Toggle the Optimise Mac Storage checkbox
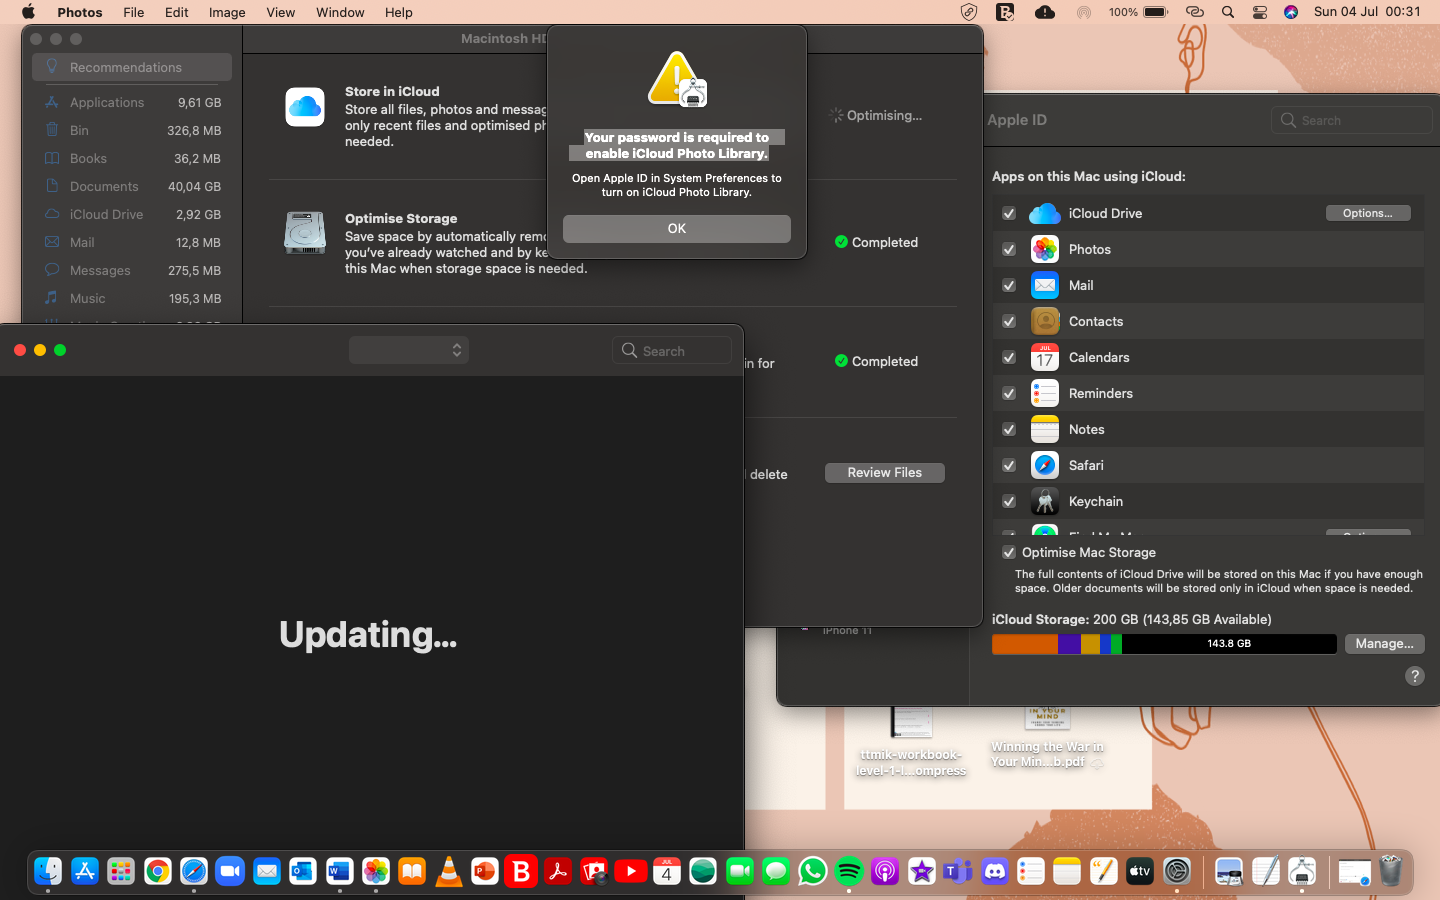 point(1009,552)
